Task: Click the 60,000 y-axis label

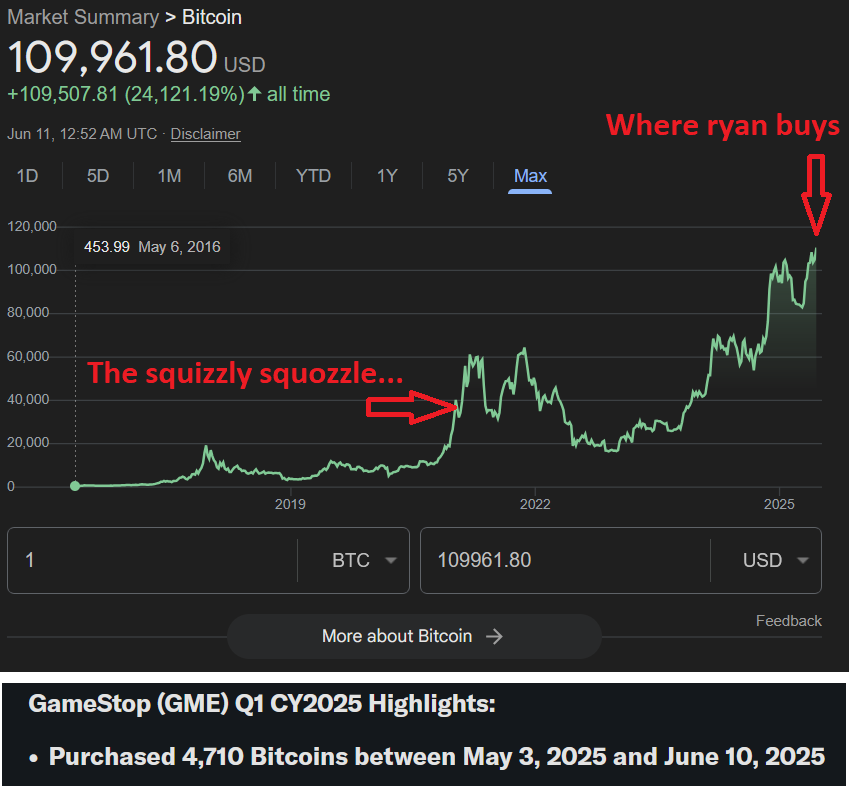Action: 28,356
